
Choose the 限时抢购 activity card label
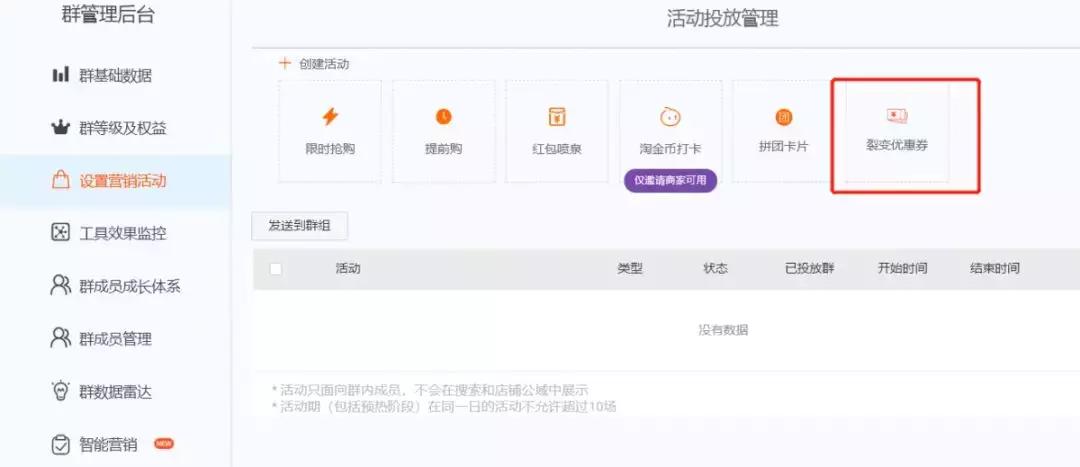pyautogui.click(x=330, y=149)
